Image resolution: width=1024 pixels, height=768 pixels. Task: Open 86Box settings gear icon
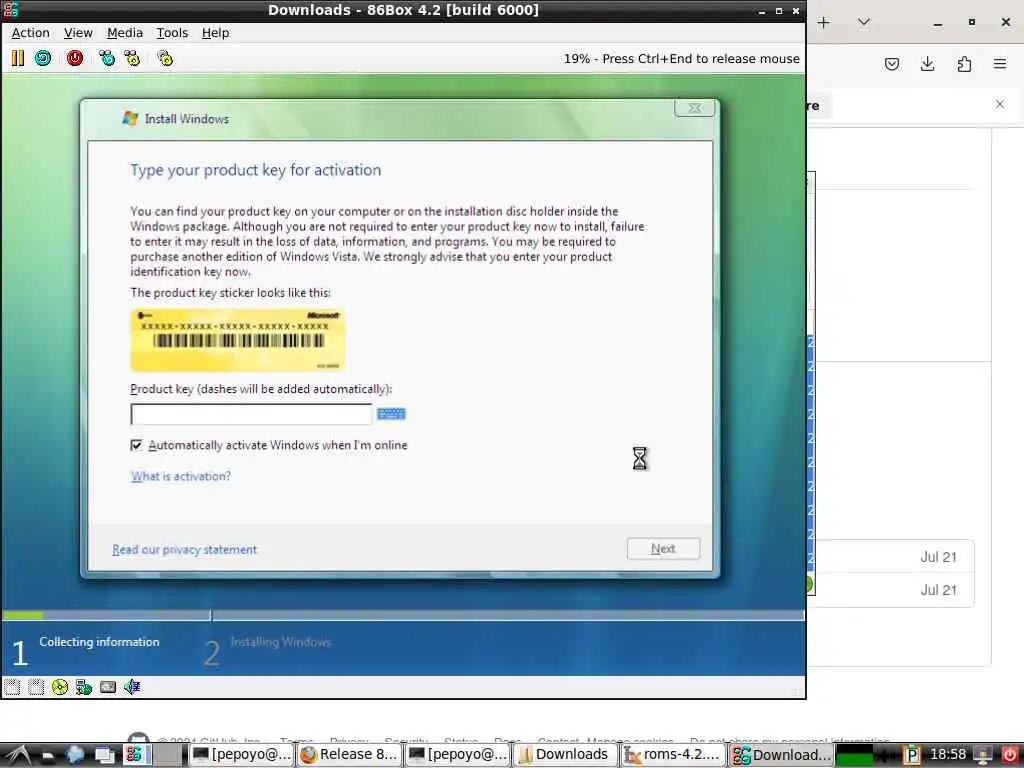point(165,58)
